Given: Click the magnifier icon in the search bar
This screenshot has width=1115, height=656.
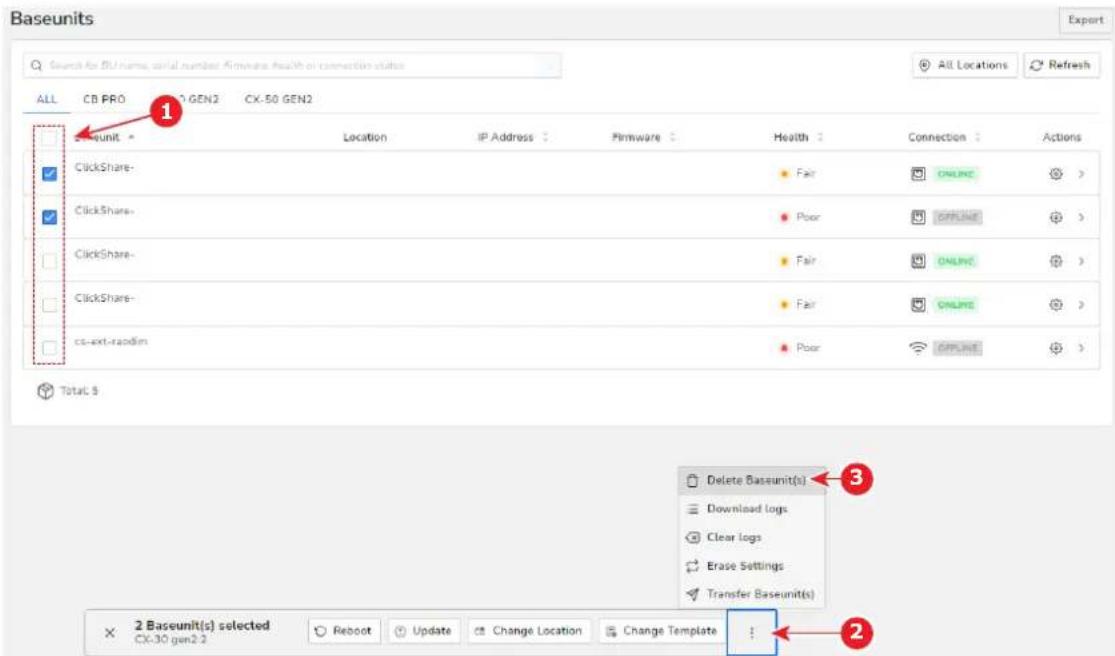Looking at the screenshot, I should point(36,65).
